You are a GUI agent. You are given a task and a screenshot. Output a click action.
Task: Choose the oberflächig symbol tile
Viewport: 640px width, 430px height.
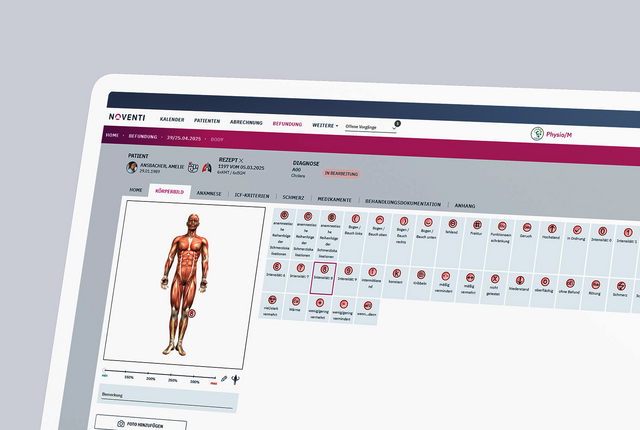544,289
